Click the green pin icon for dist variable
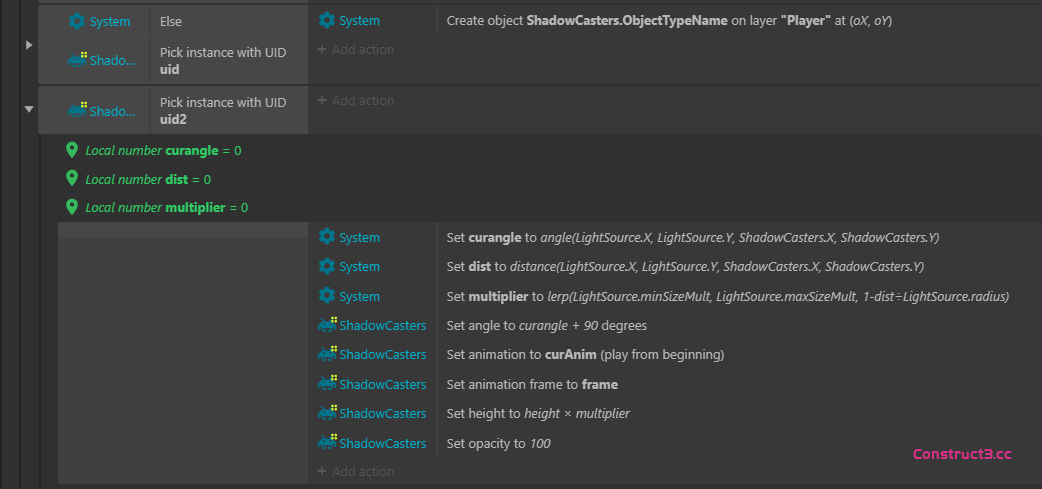 click(71, 178)
